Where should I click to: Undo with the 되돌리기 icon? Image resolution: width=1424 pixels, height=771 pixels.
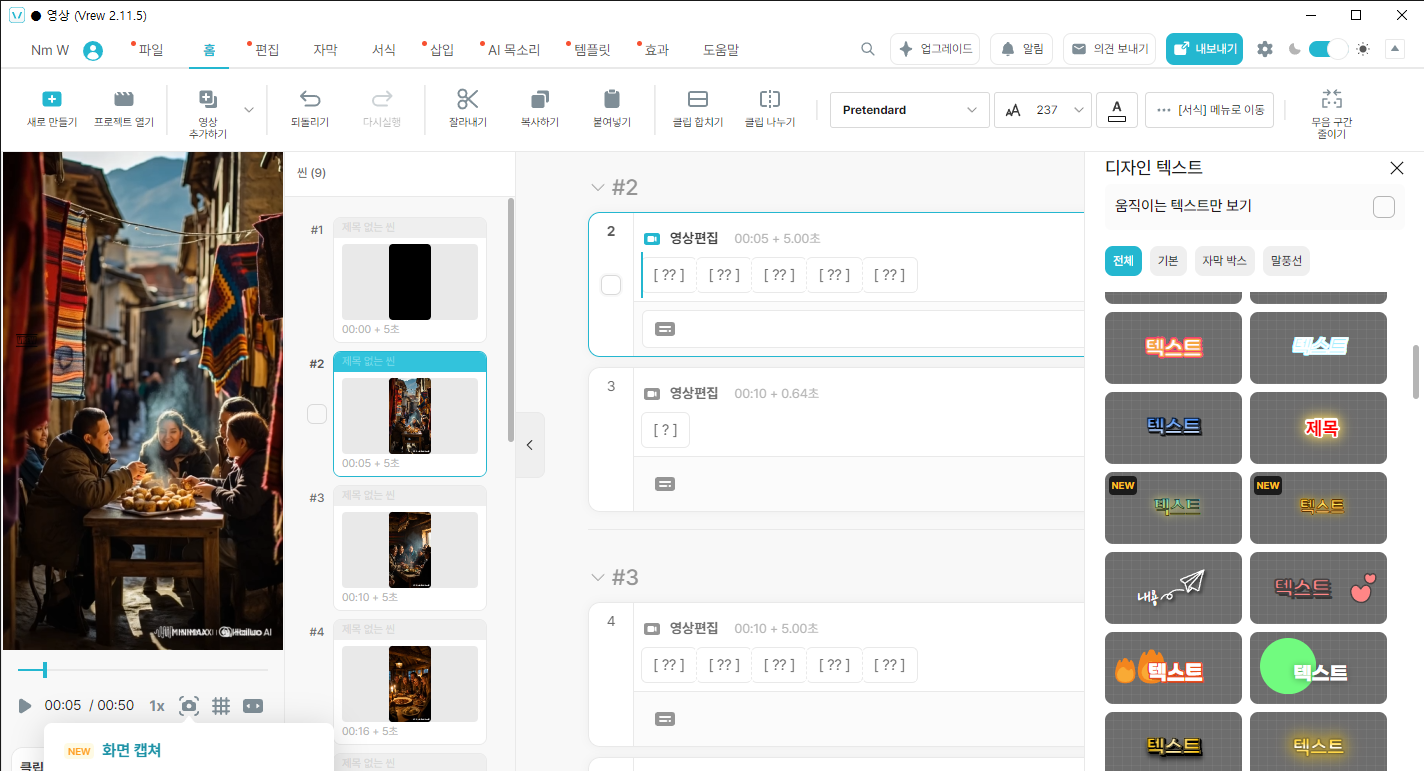(x=310, y=99)
